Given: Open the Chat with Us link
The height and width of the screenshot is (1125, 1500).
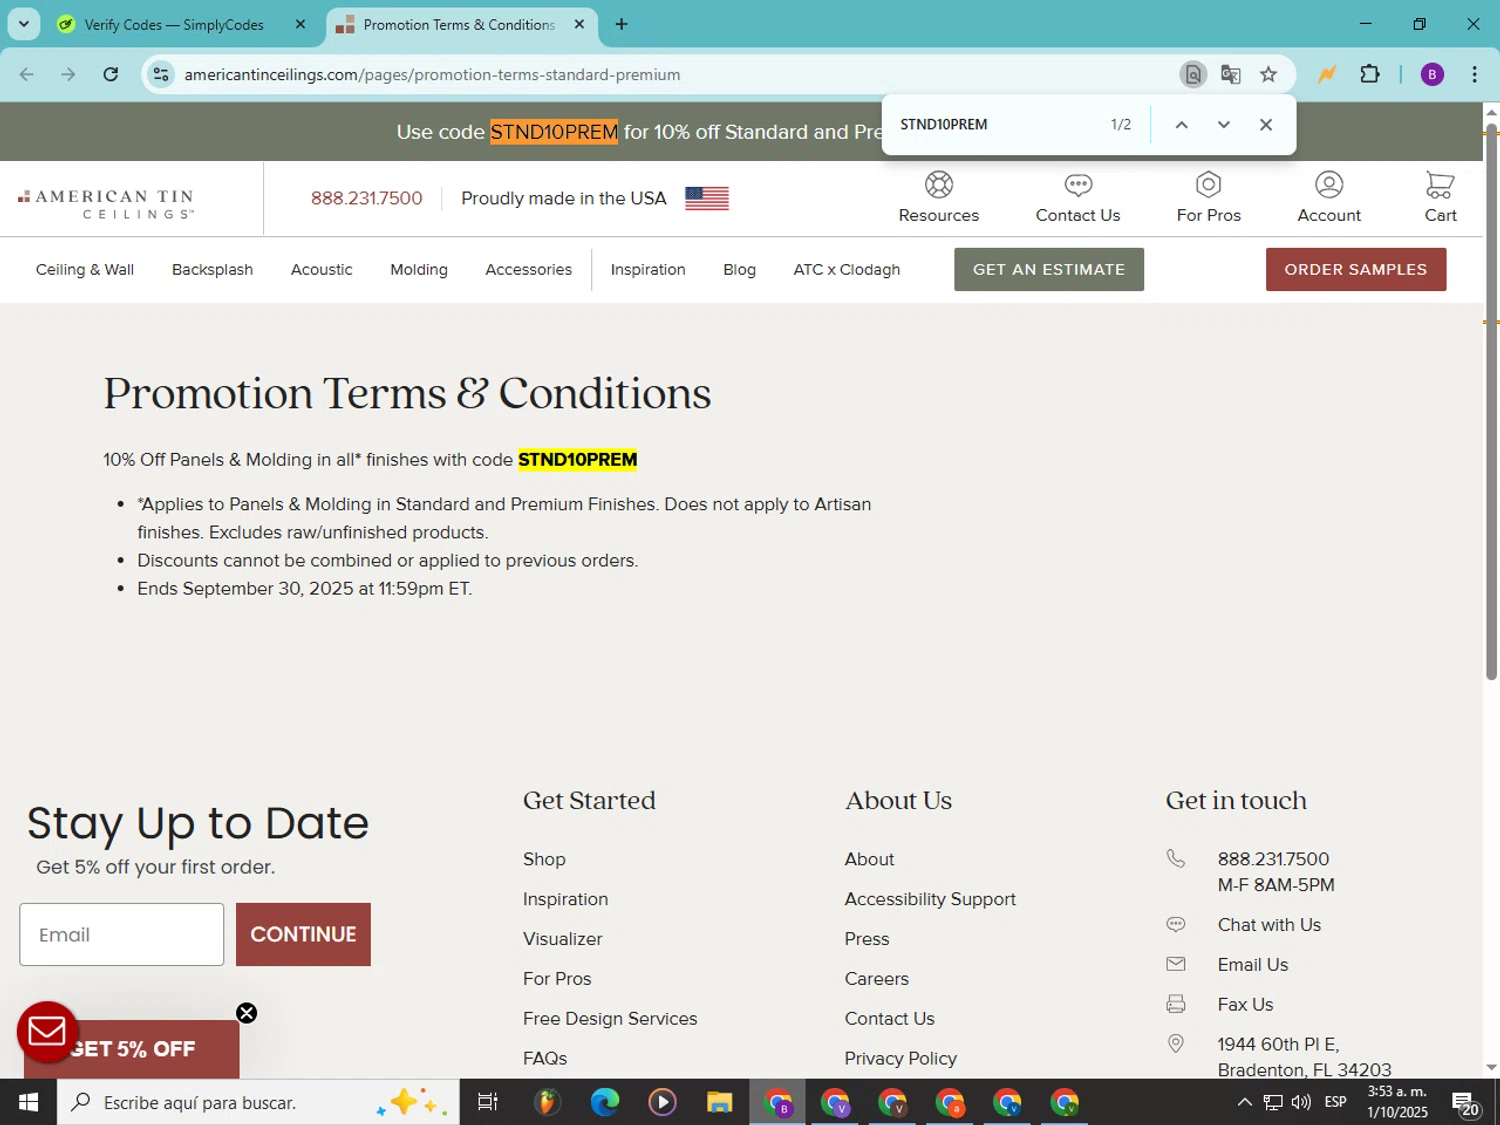Looking at the screenshot, I should [1269, 925].
